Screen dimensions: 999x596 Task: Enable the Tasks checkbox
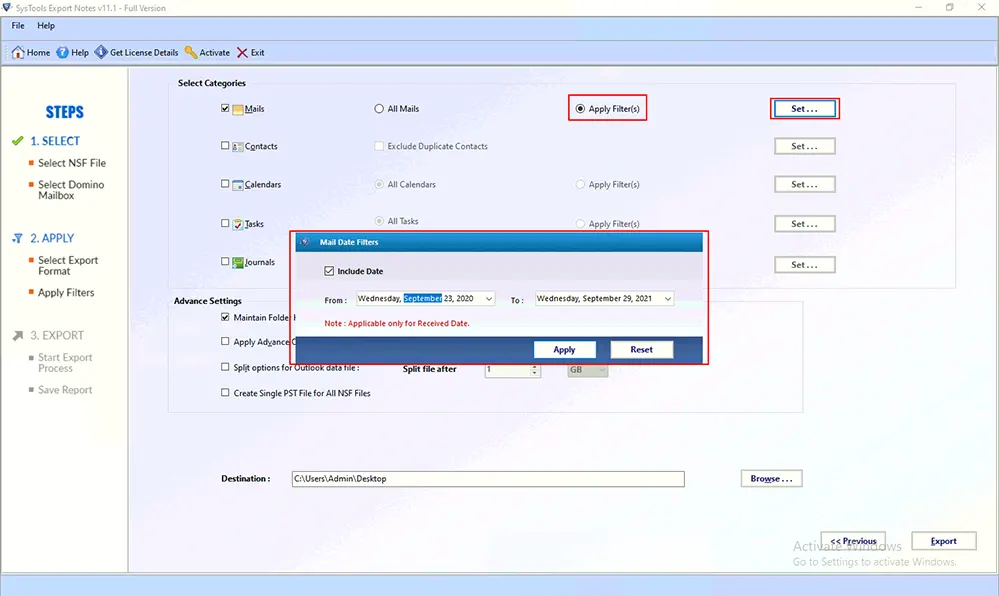coord(225,223)
